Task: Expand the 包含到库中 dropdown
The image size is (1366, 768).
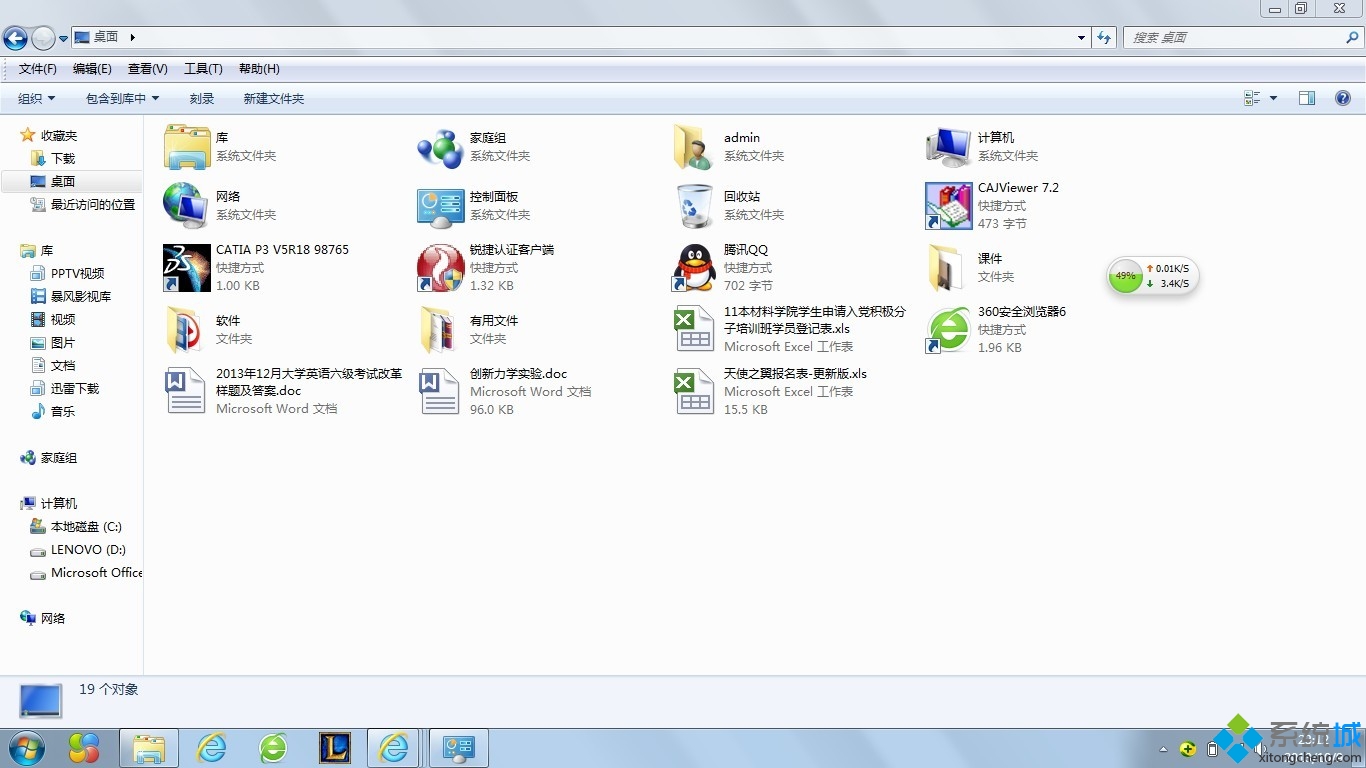Action: pos(122,98)
